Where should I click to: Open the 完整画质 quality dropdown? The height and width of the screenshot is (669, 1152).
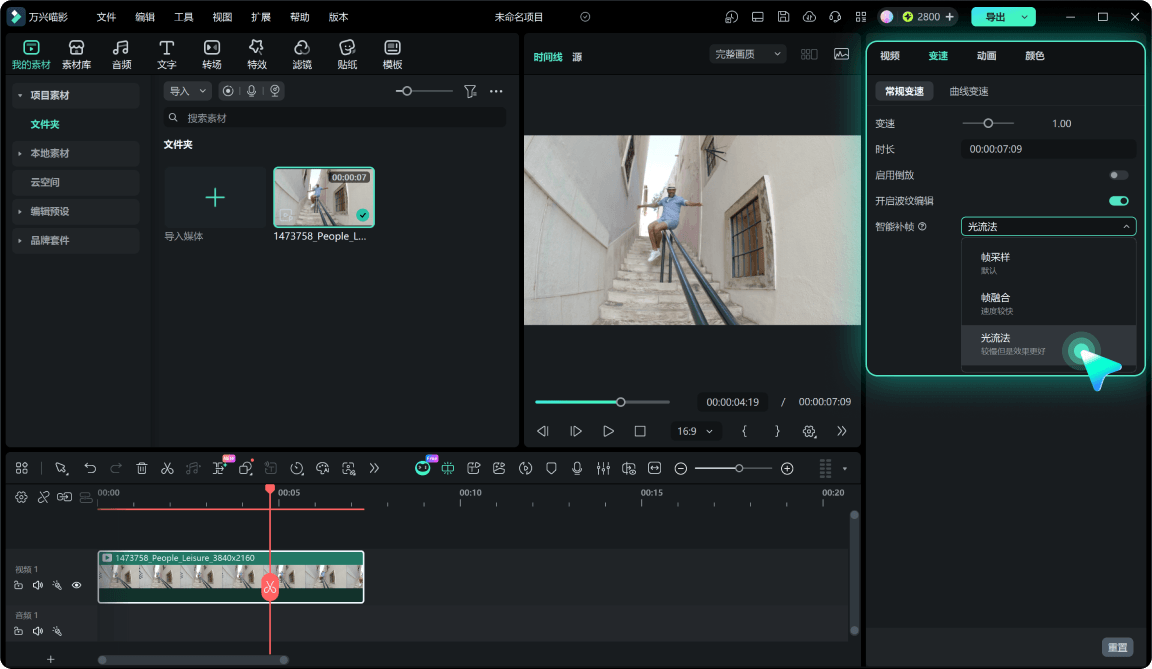point(747,54)
